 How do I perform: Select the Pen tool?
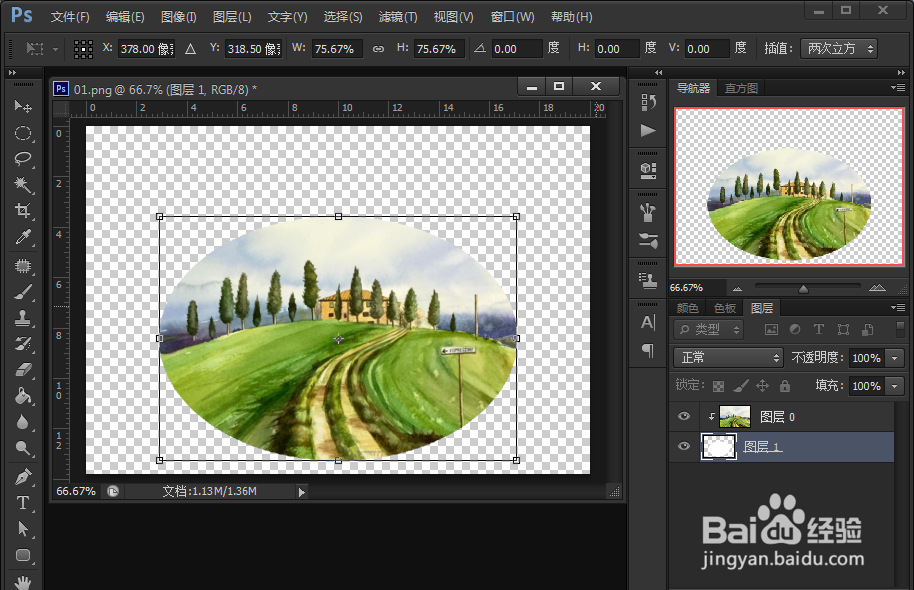click(x=23, y=477)
